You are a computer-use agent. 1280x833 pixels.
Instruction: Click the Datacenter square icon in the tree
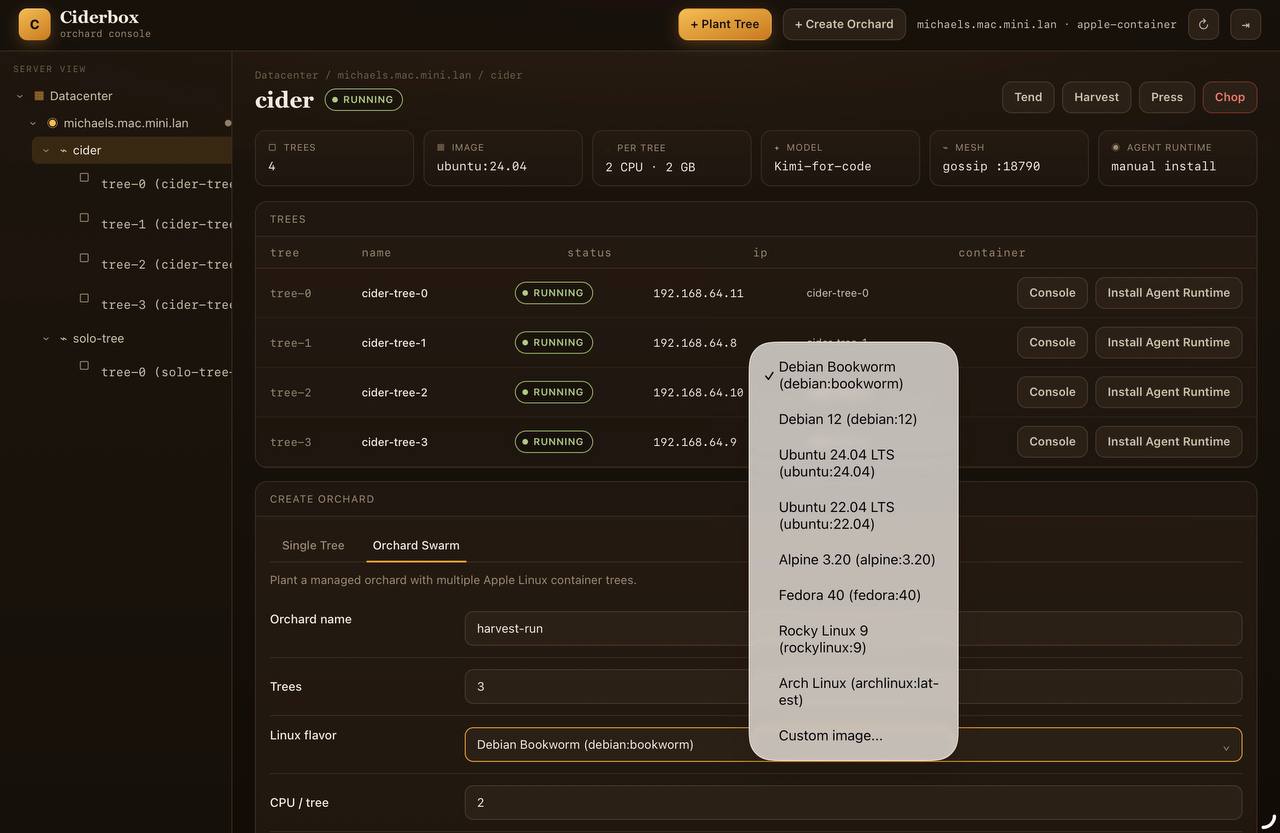[39, 96]
